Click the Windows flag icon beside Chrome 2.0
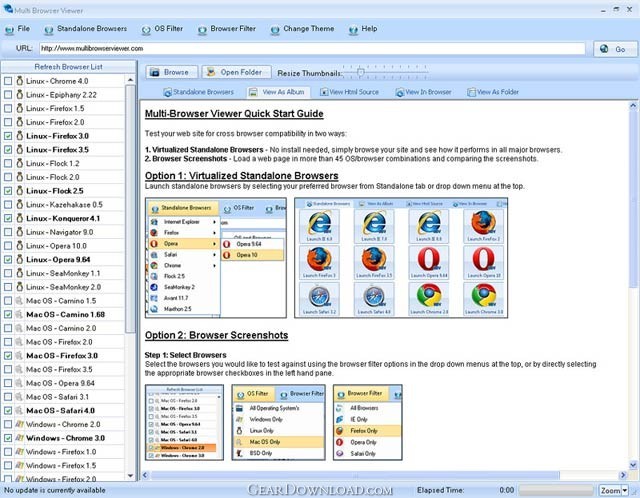The width and height of the screenshot is (640, 498). click(19, 424)
